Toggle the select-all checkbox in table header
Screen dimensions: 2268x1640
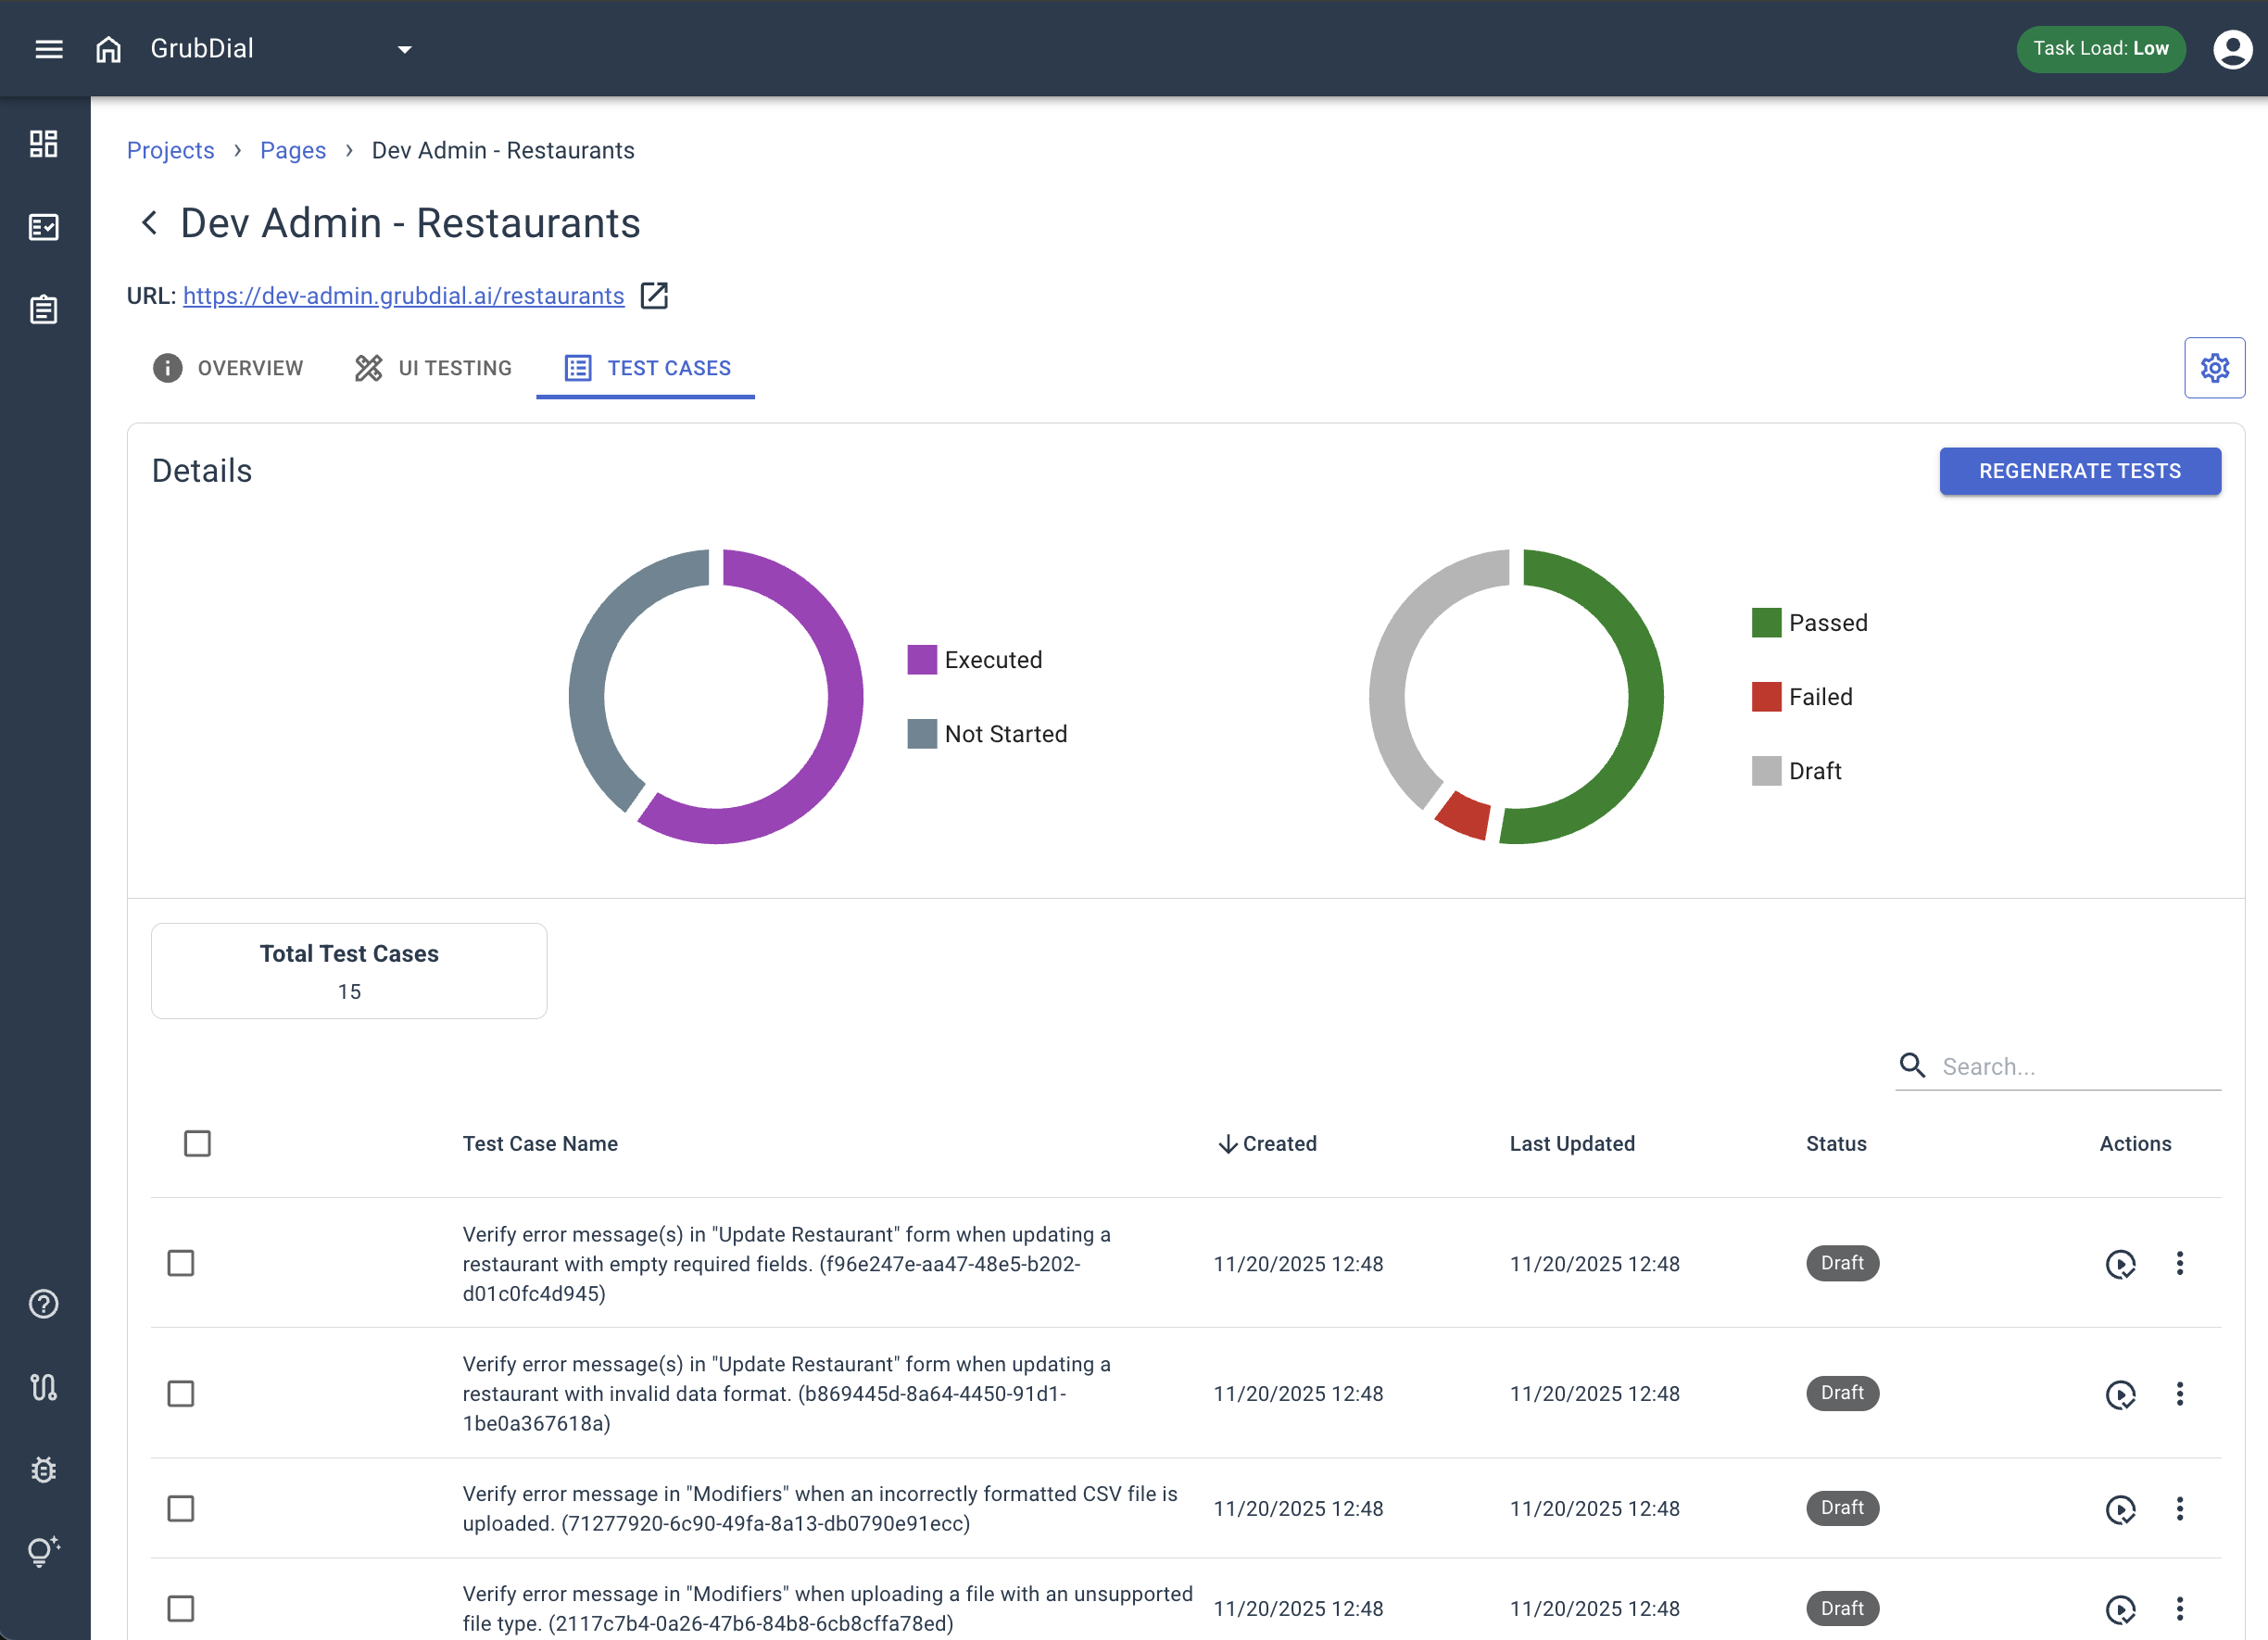click(x=197, y=1143)
